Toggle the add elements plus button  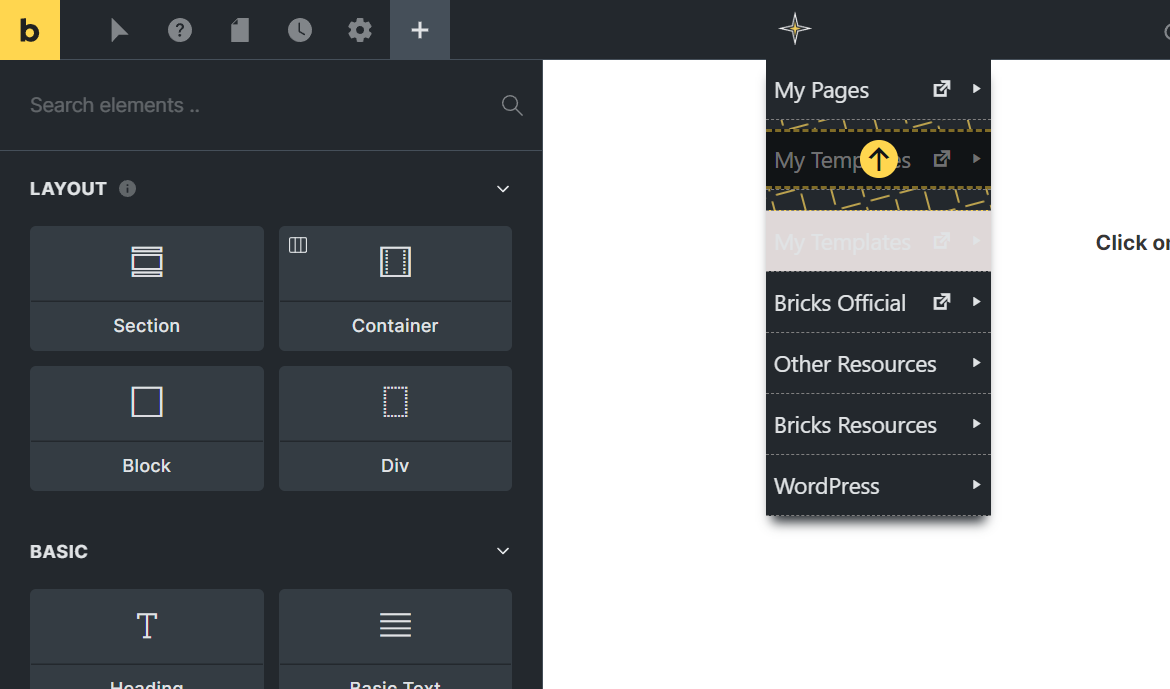pos(420,30)
